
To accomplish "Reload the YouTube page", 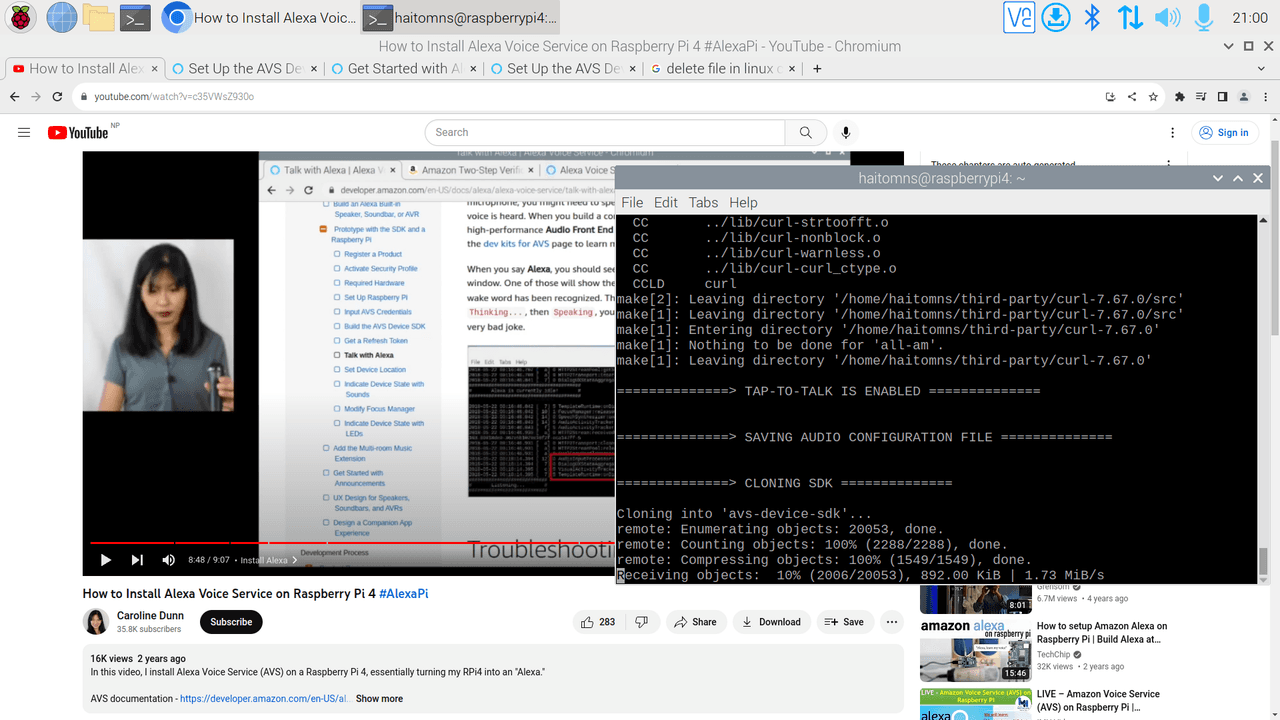I will tap(58, 97).
